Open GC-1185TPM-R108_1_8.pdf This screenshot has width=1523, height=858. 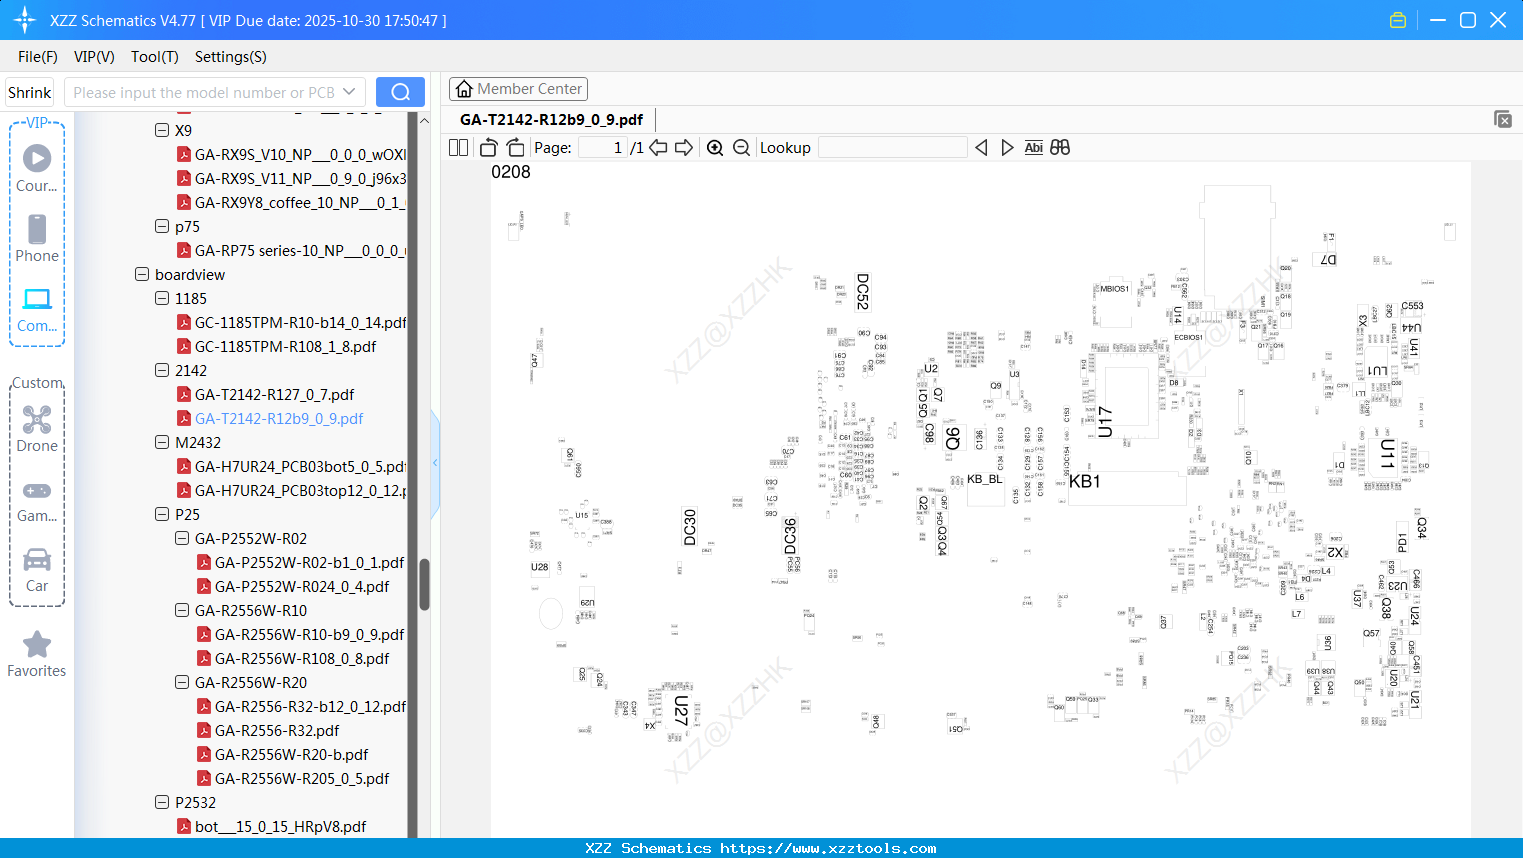[285, 346]
